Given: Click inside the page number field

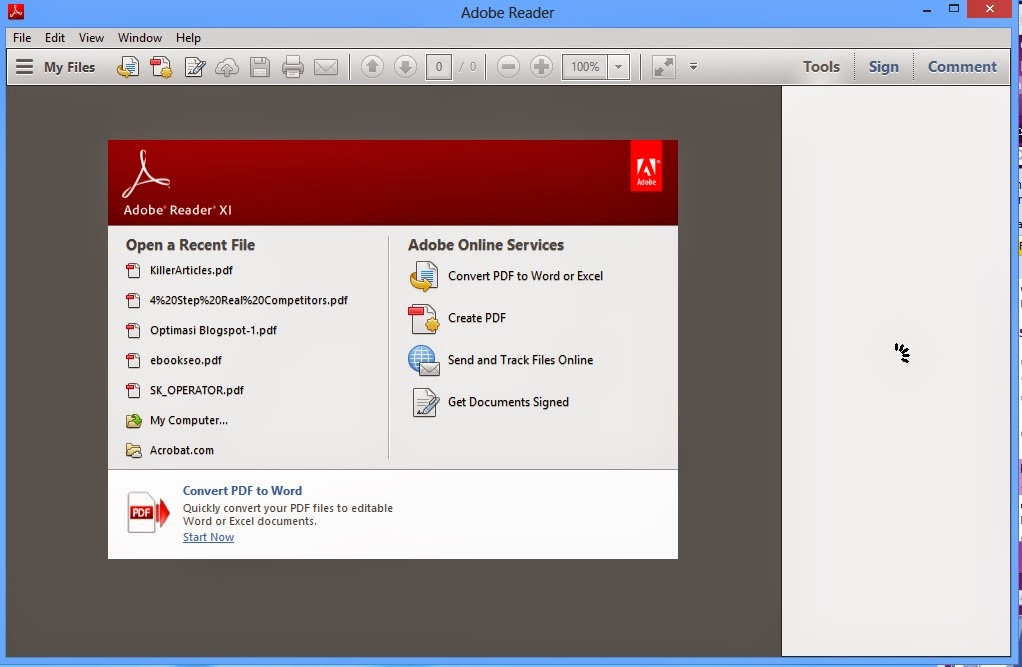Looking at the screenshot, I should click(437, 66).
